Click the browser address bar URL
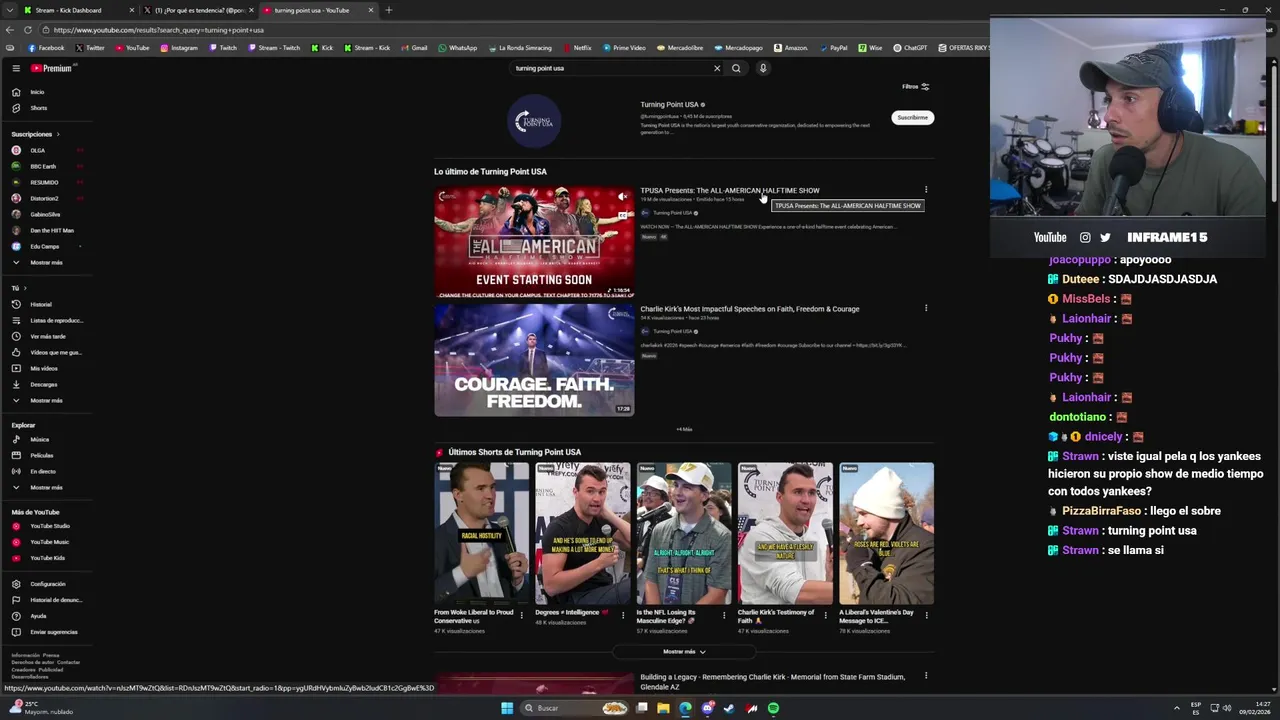This screenshot has height=720, width=1280. (x=158, y=30)
